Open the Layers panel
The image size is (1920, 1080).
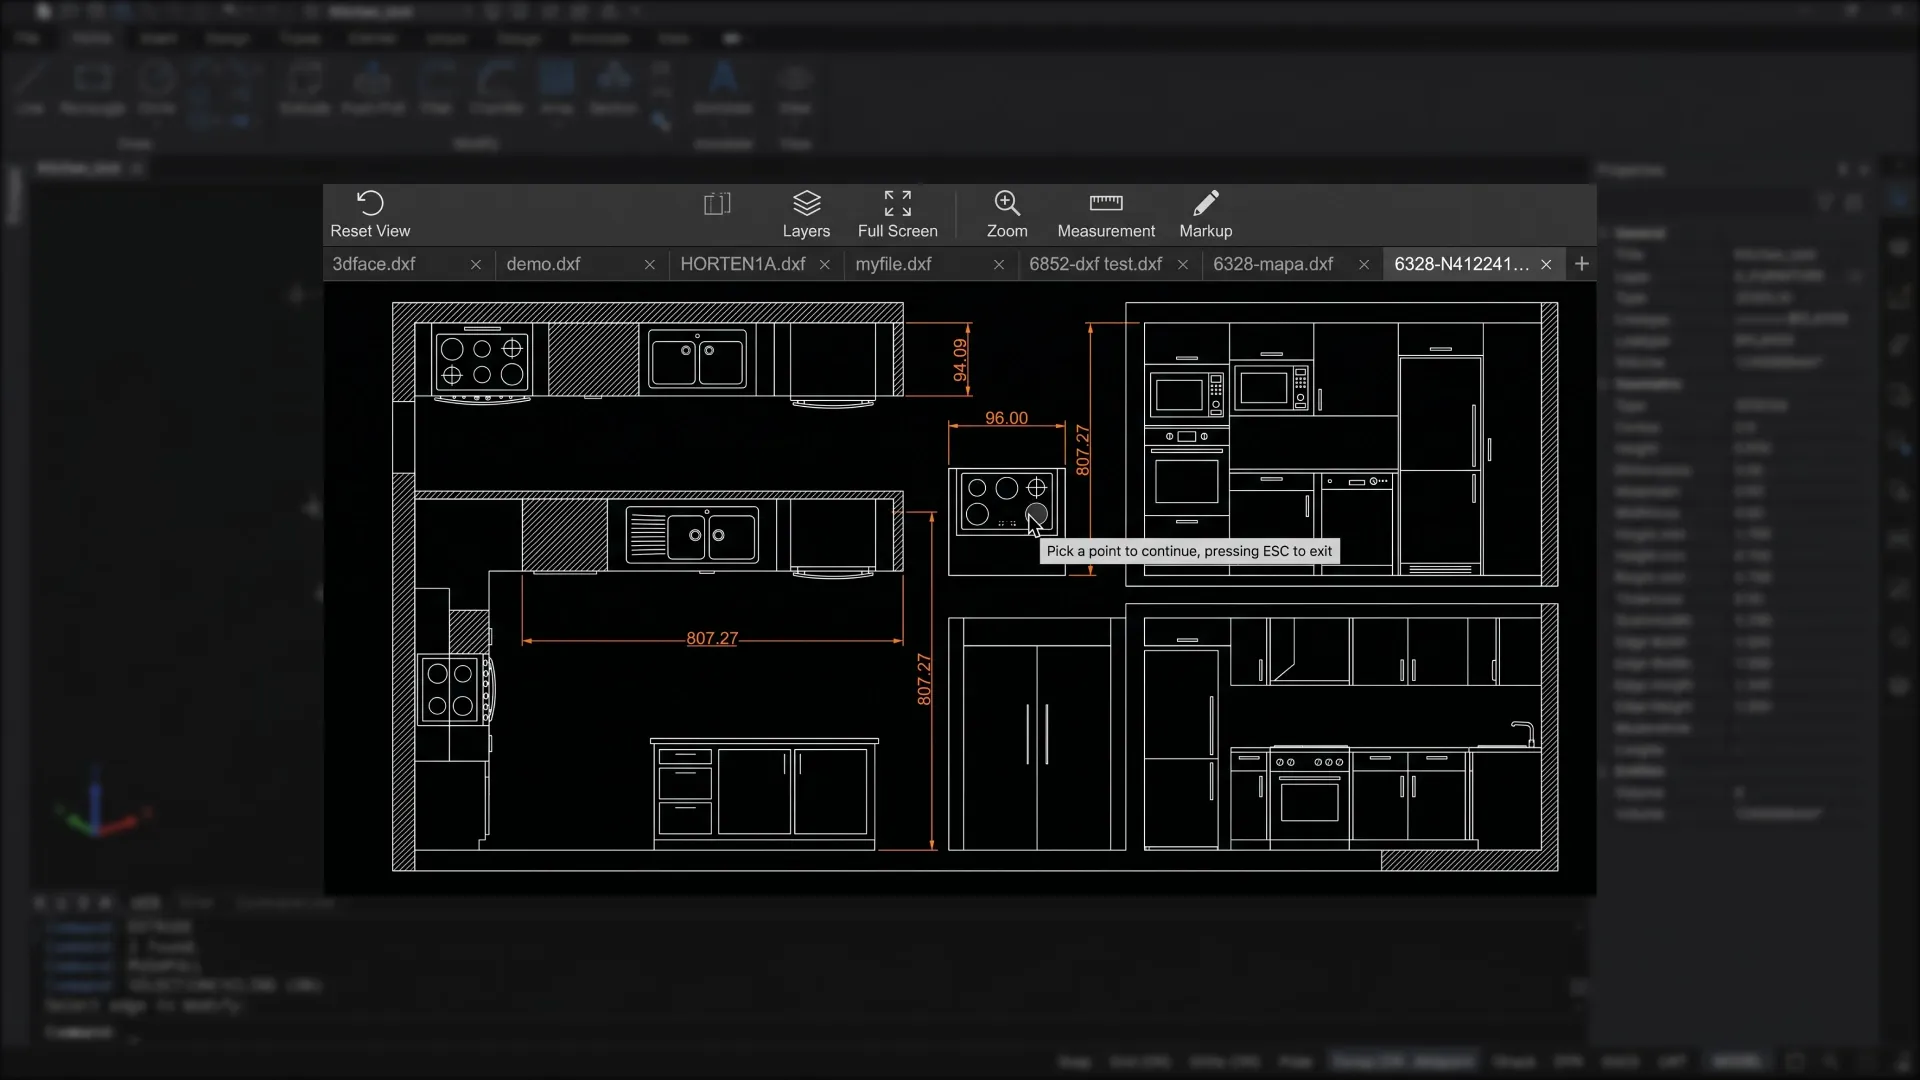[806, 214]
